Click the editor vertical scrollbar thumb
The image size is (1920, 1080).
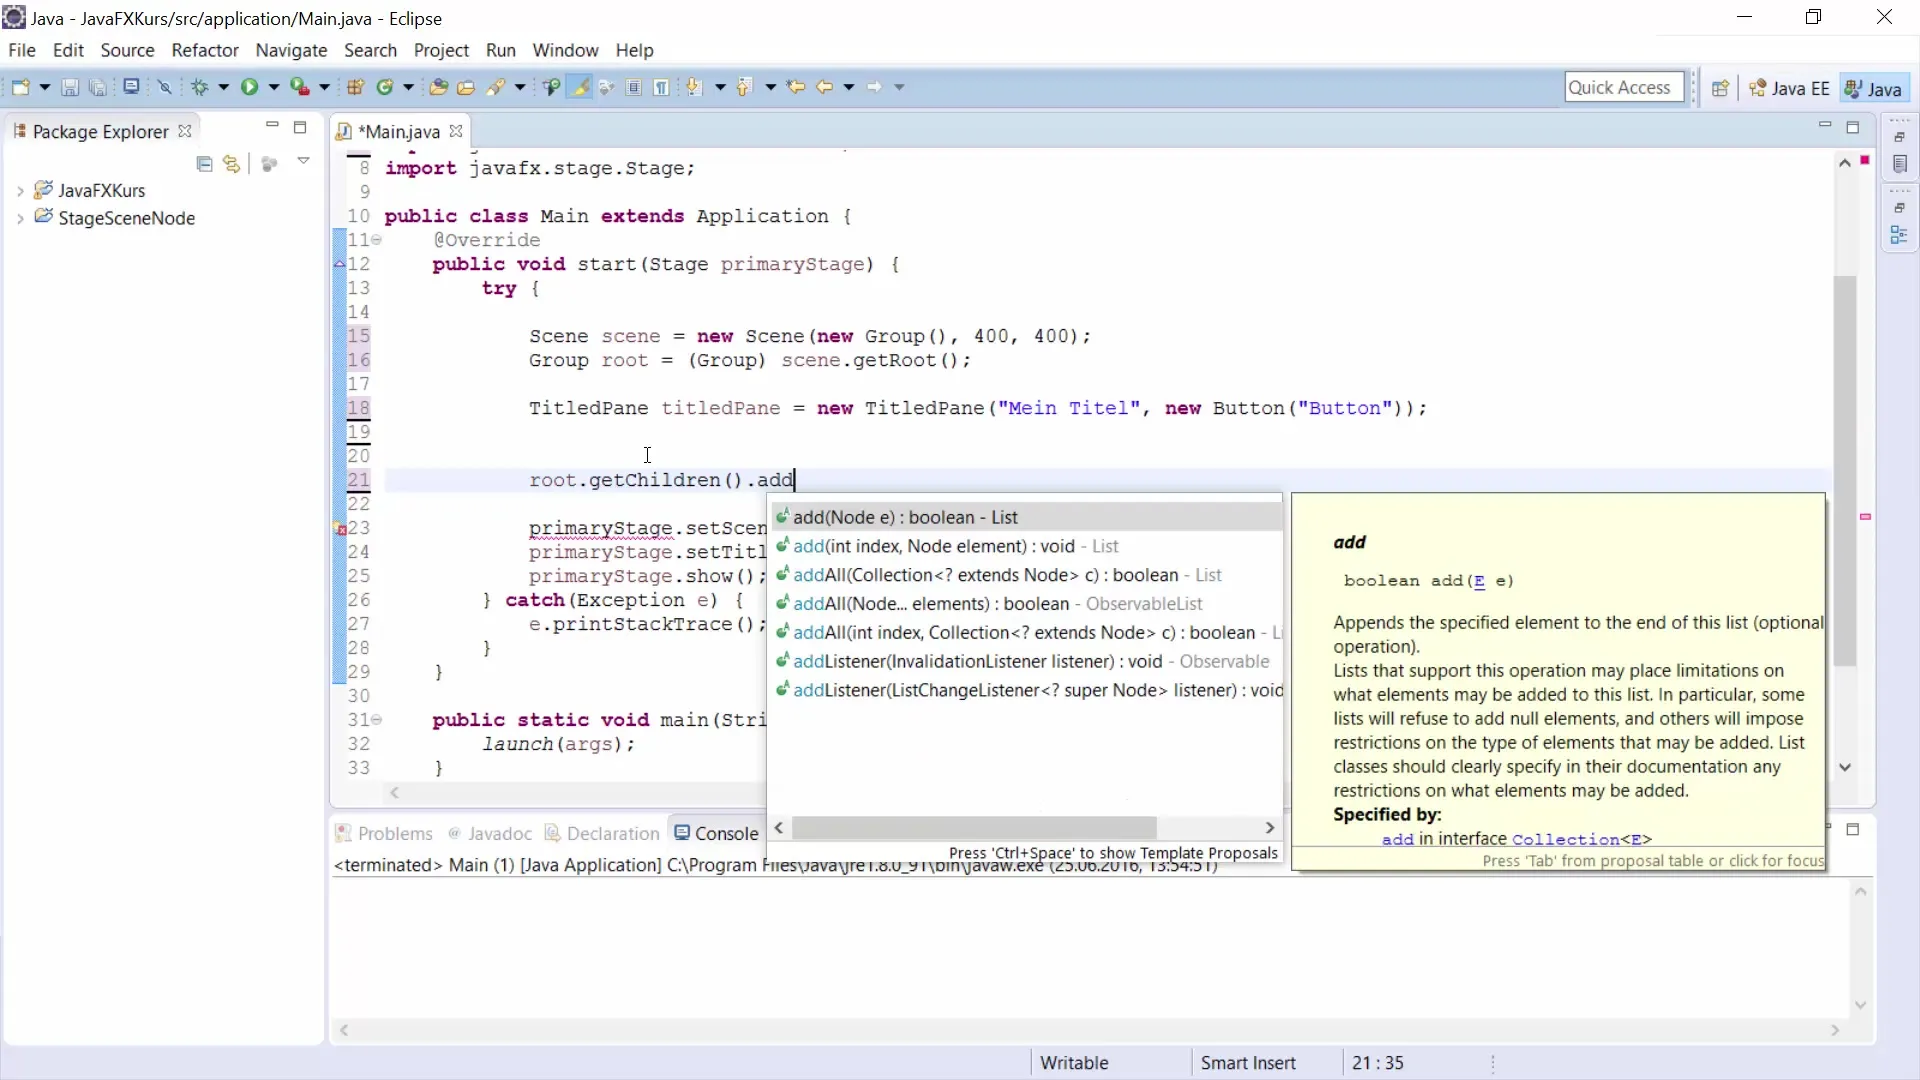click(1845, 471)
